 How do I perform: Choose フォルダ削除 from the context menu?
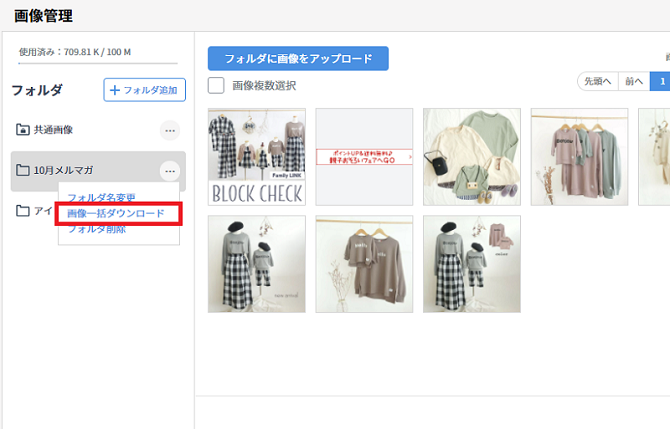click(97, 229)
